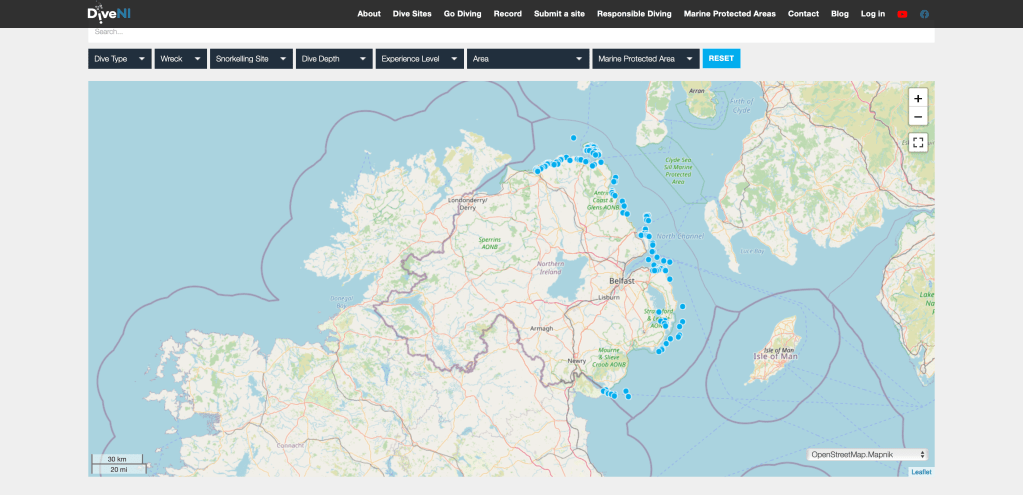Click the northernmost dive site marker
Image resolution: width=1023 pixels, height=495 pixels.
(573, 137)
